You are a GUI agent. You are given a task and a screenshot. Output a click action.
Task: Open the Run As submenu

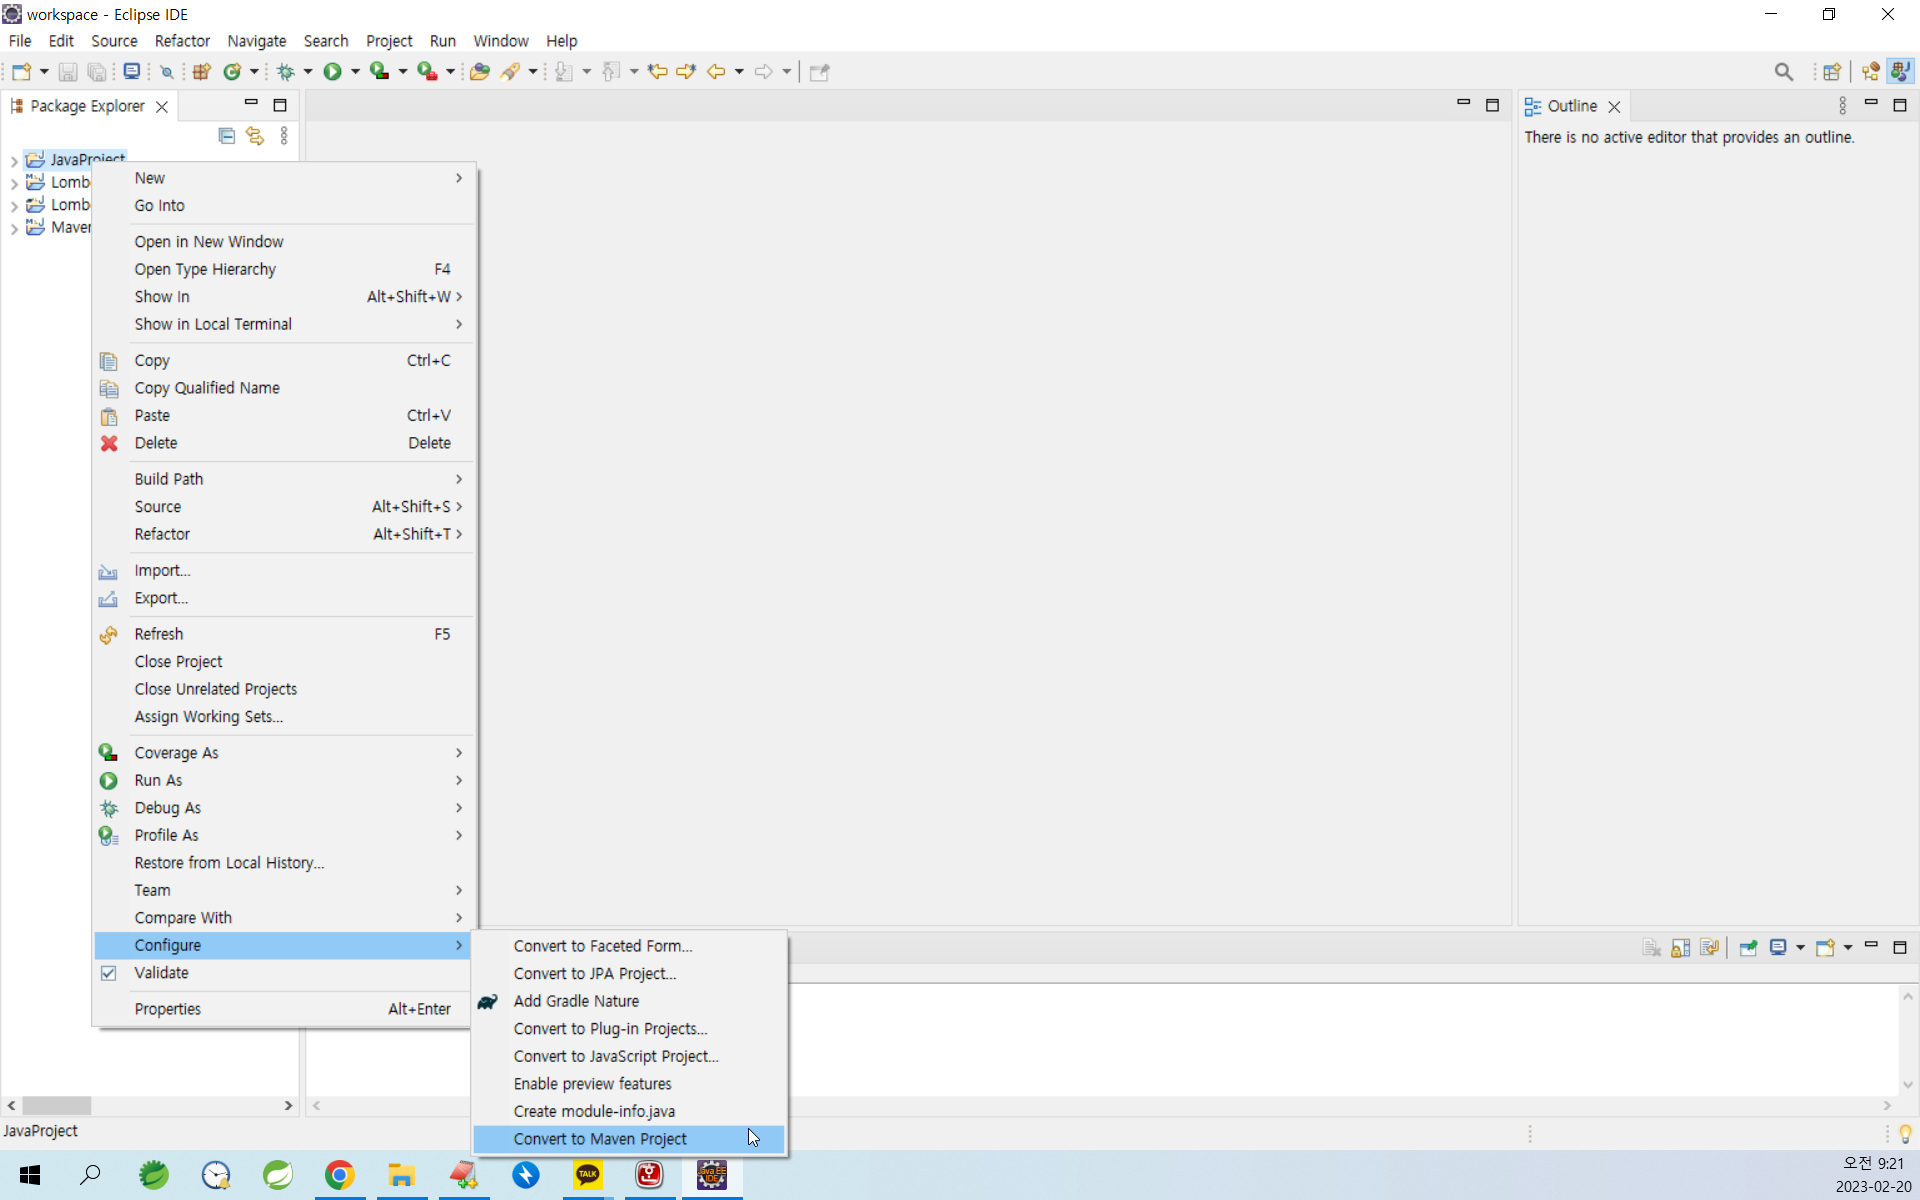283,780
